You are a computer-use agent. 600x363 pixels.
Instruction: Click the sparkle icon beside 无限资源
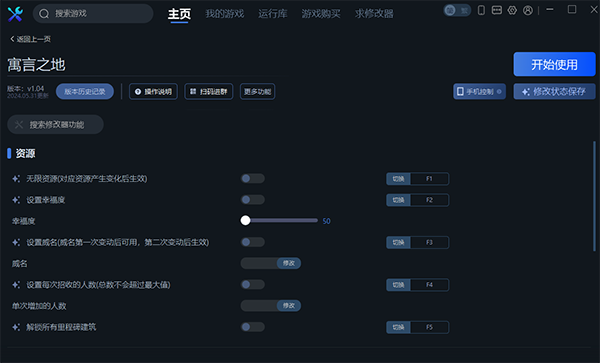click(x=16, y=179)
